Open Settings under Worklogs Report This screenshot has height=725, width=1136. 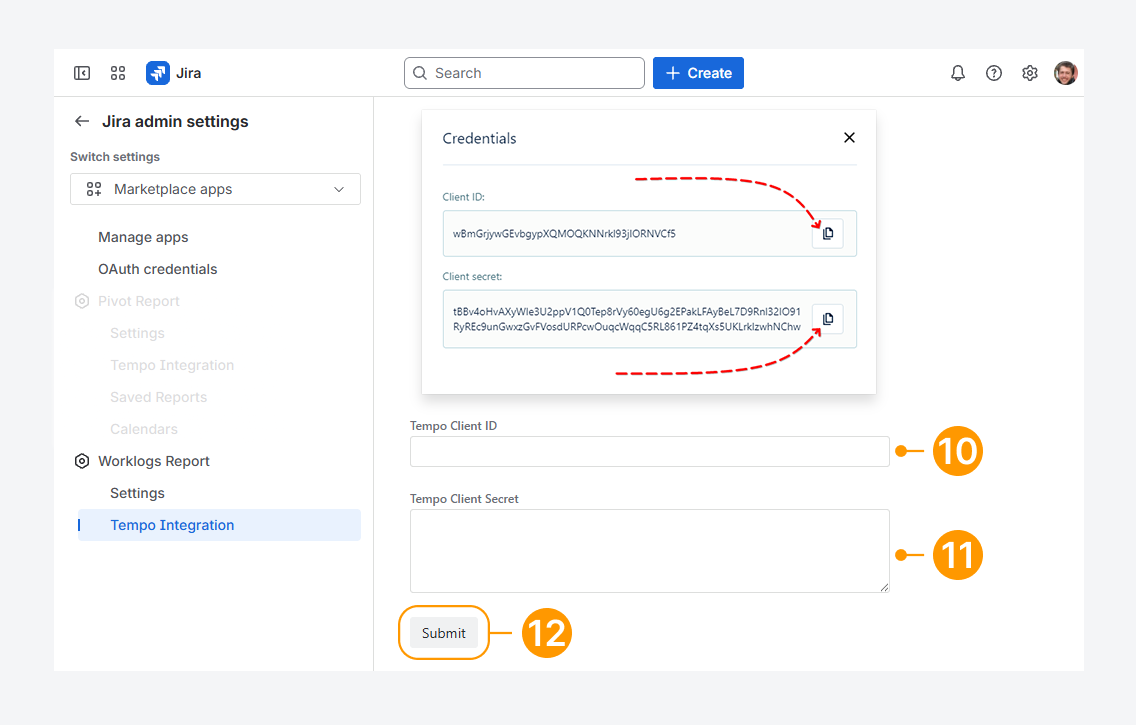point(138,493)
